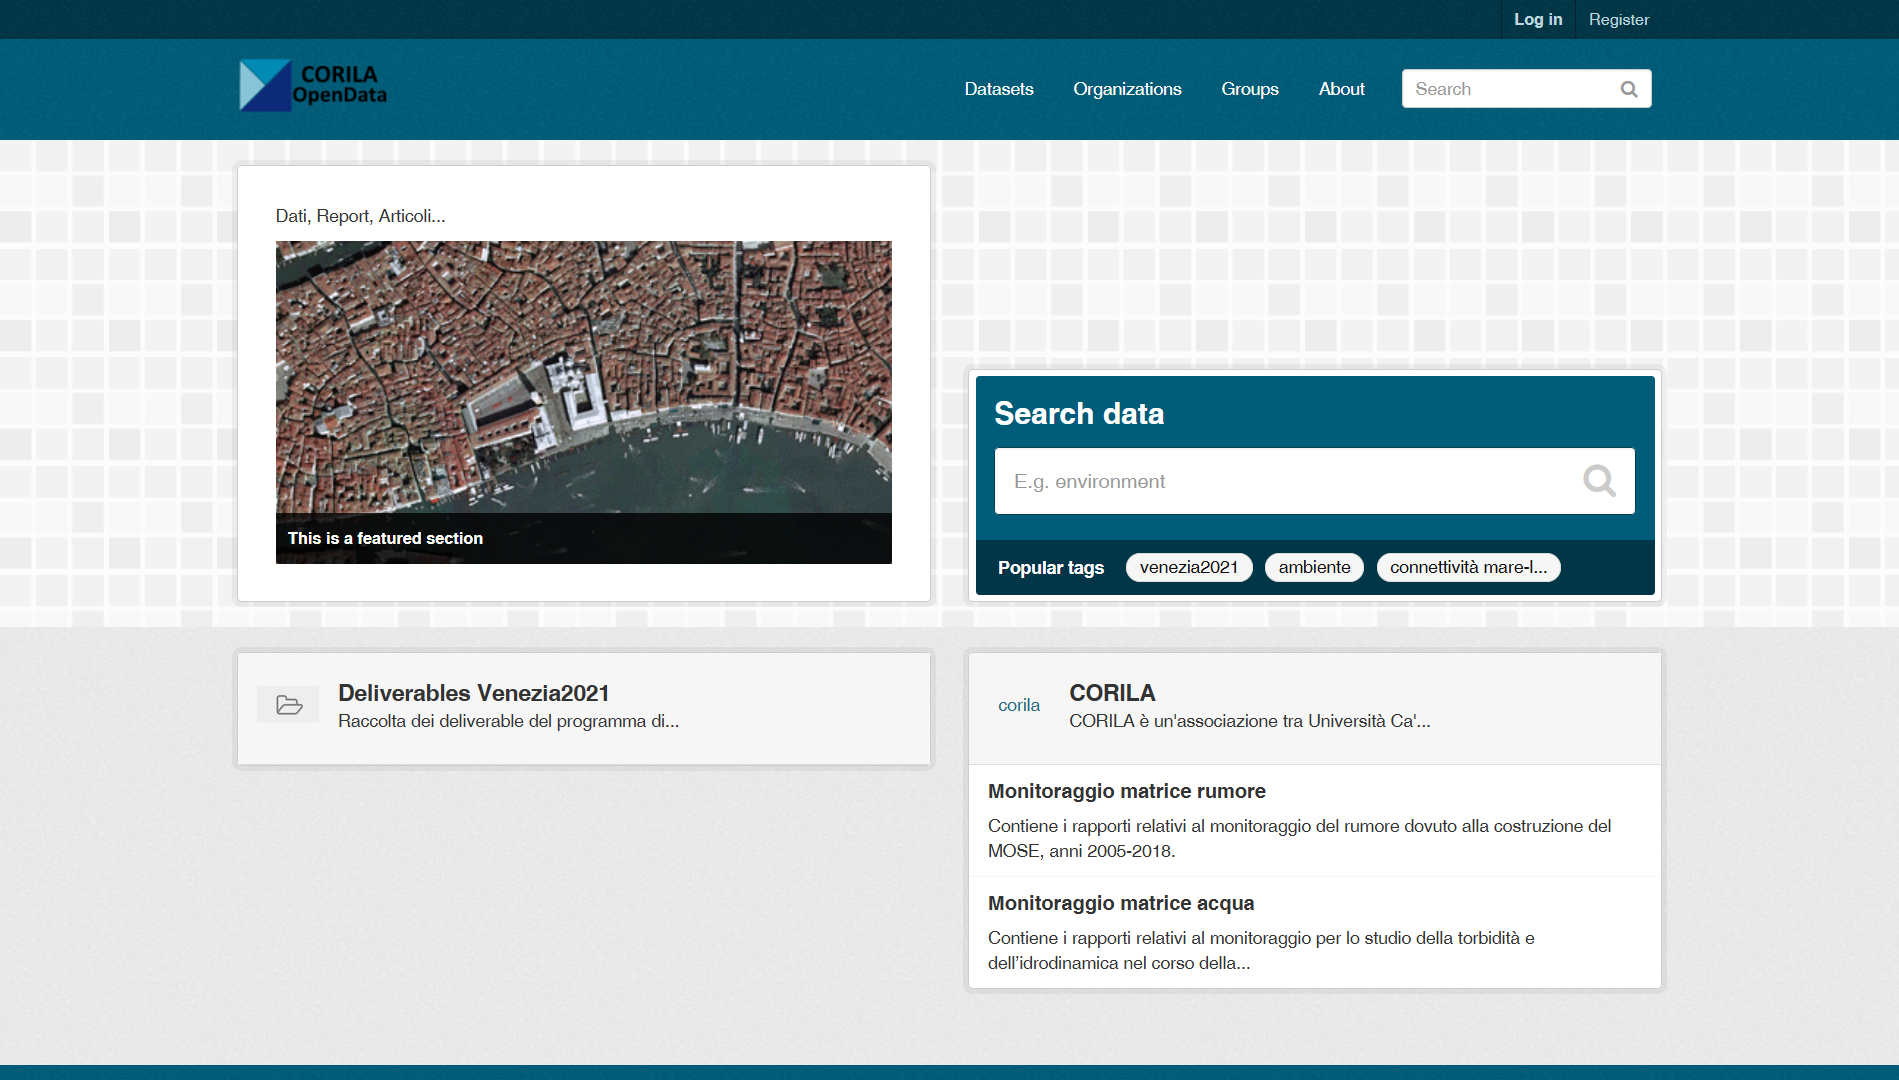Screen dimensions: 1899x1080
Task: Select the venezia2021 popular tag
Action: click(x=1188, y=567)
